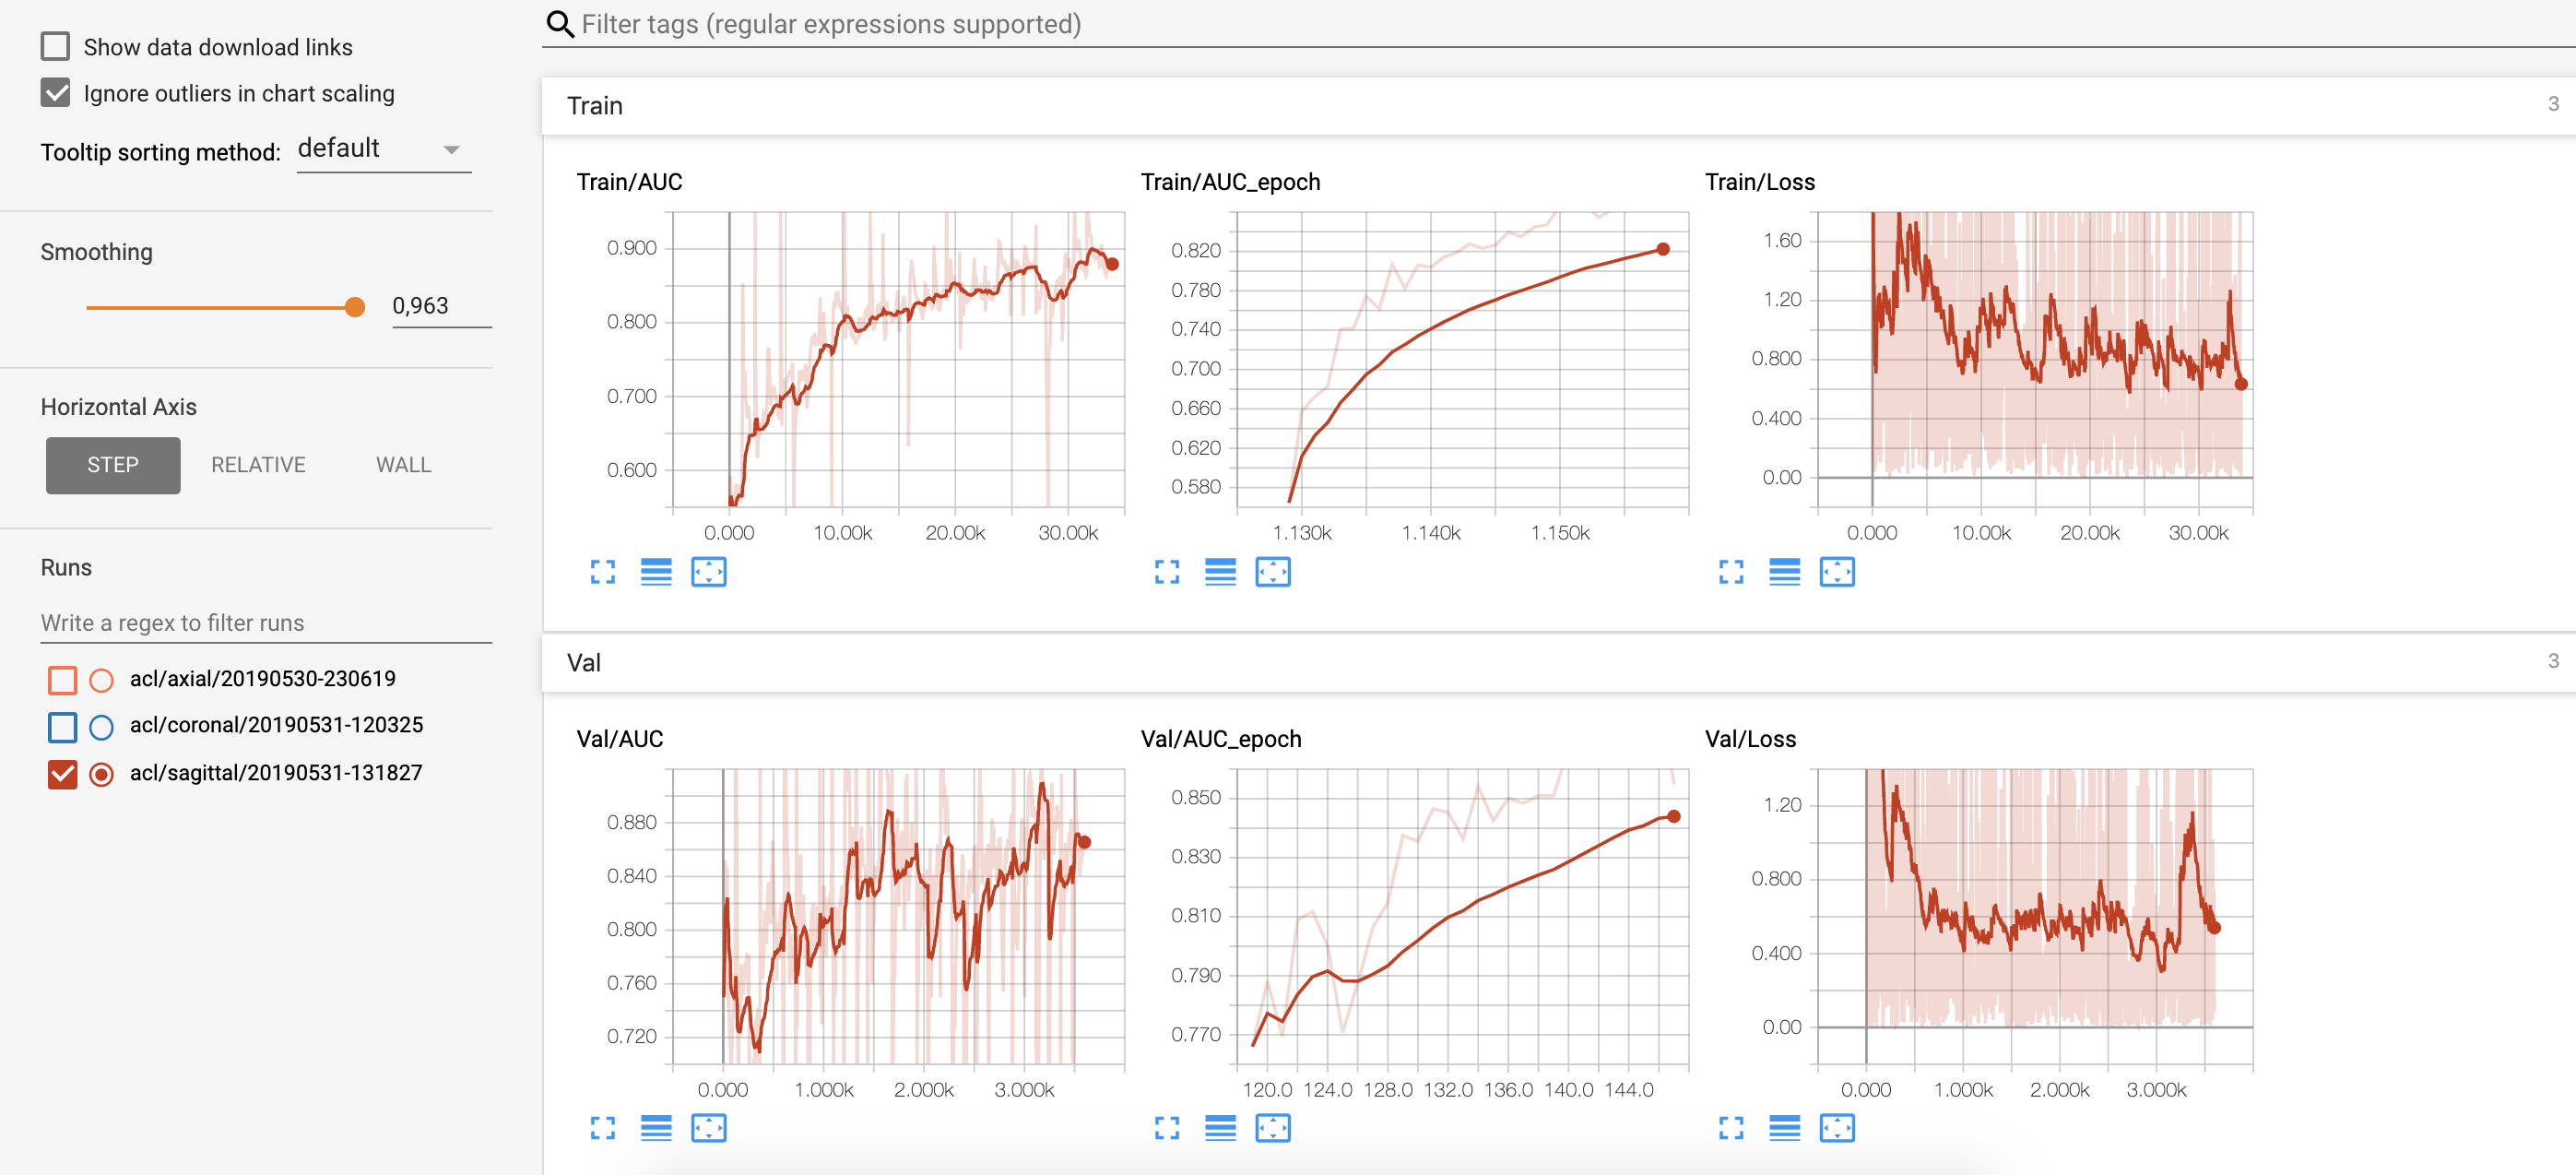Click the regex filter runs input field
The width and height of the screenshot is (2576, 1175).
point(265,623)
